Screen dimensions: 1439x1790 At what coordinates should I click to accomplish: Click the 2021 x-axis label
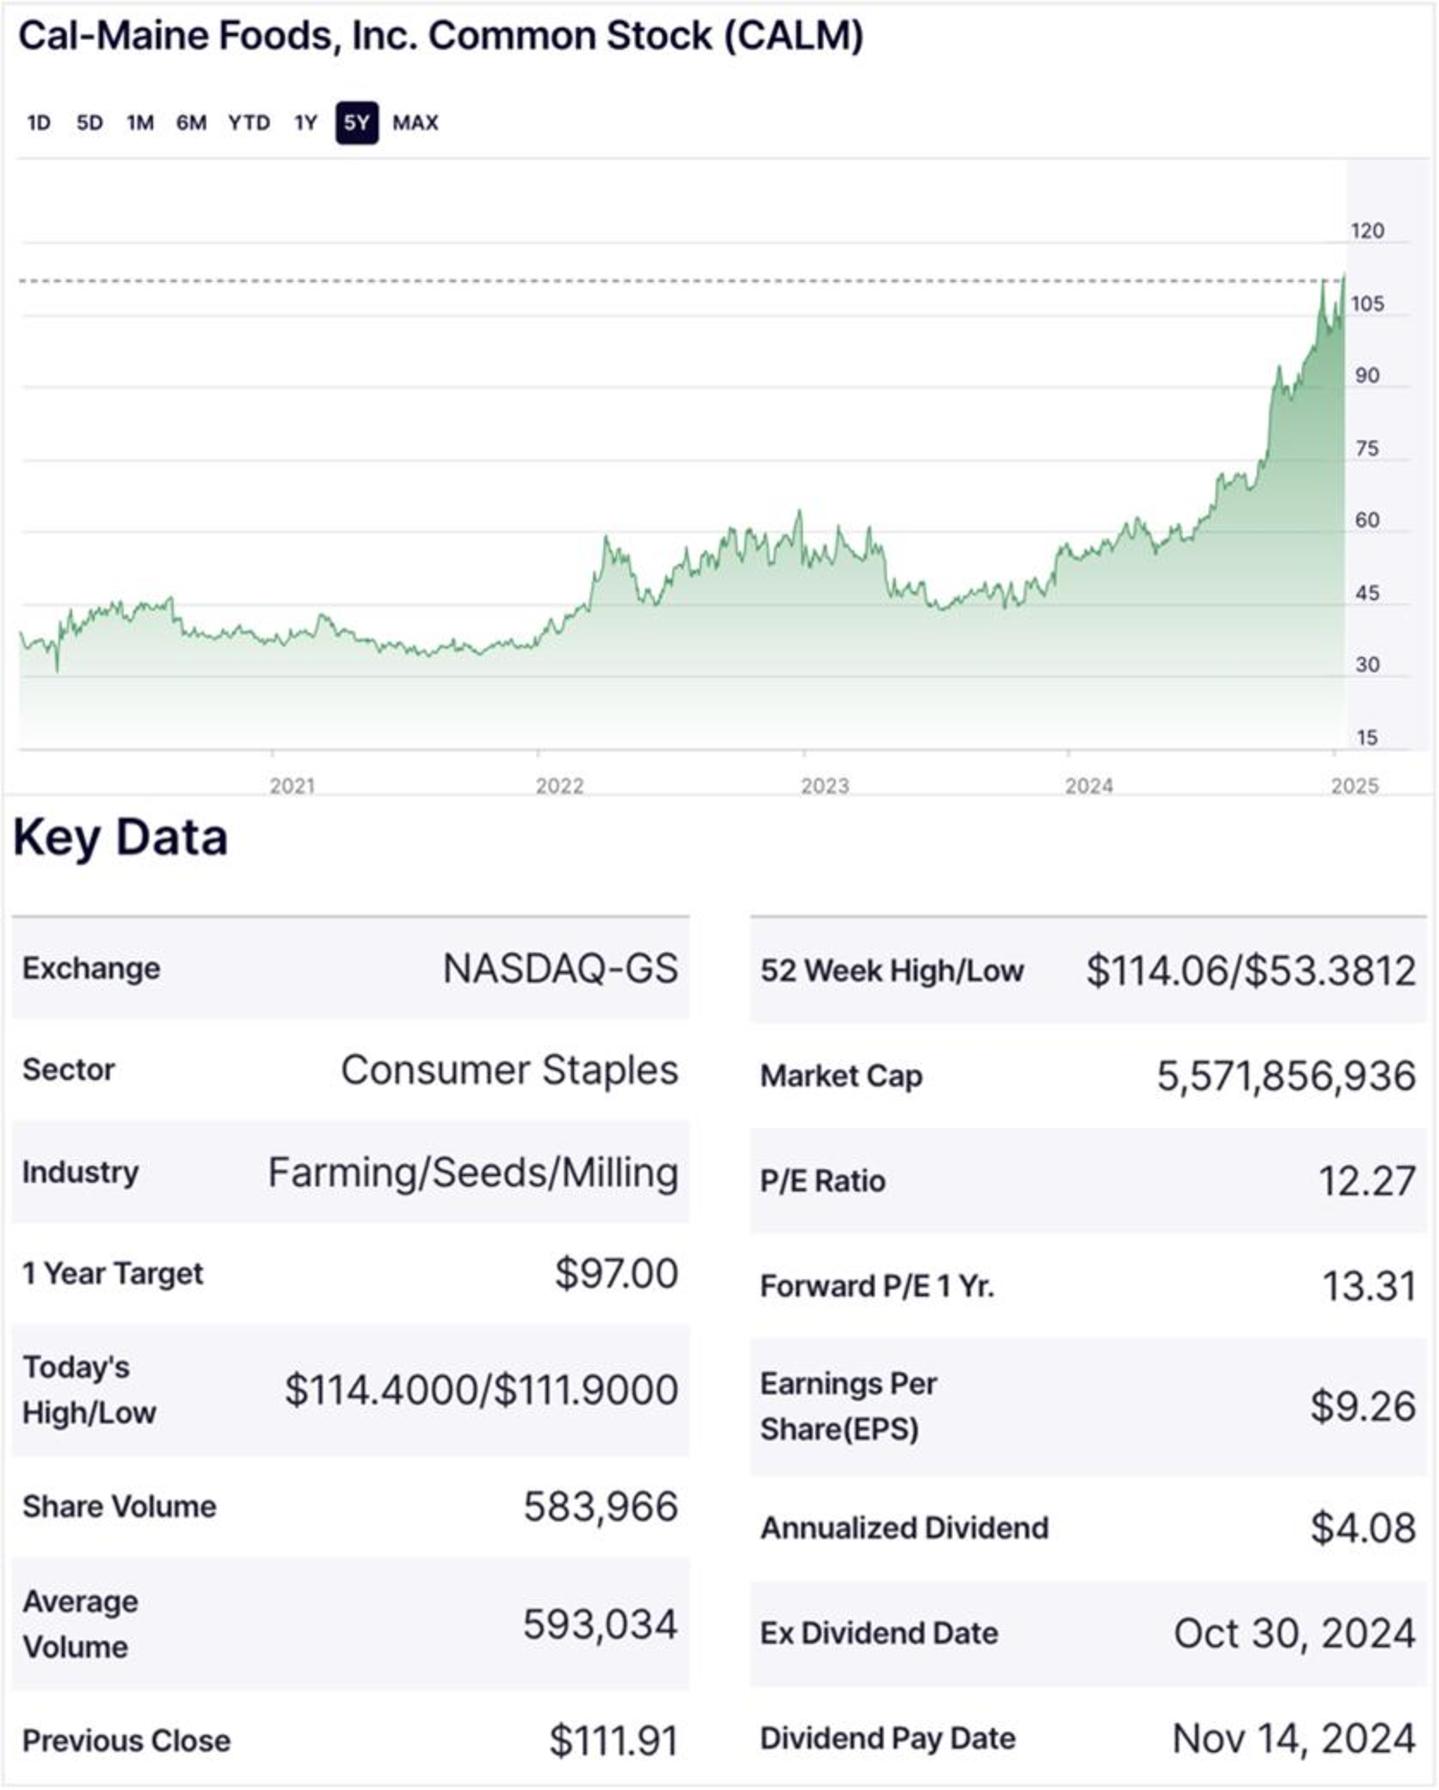(x=292, y=786)
